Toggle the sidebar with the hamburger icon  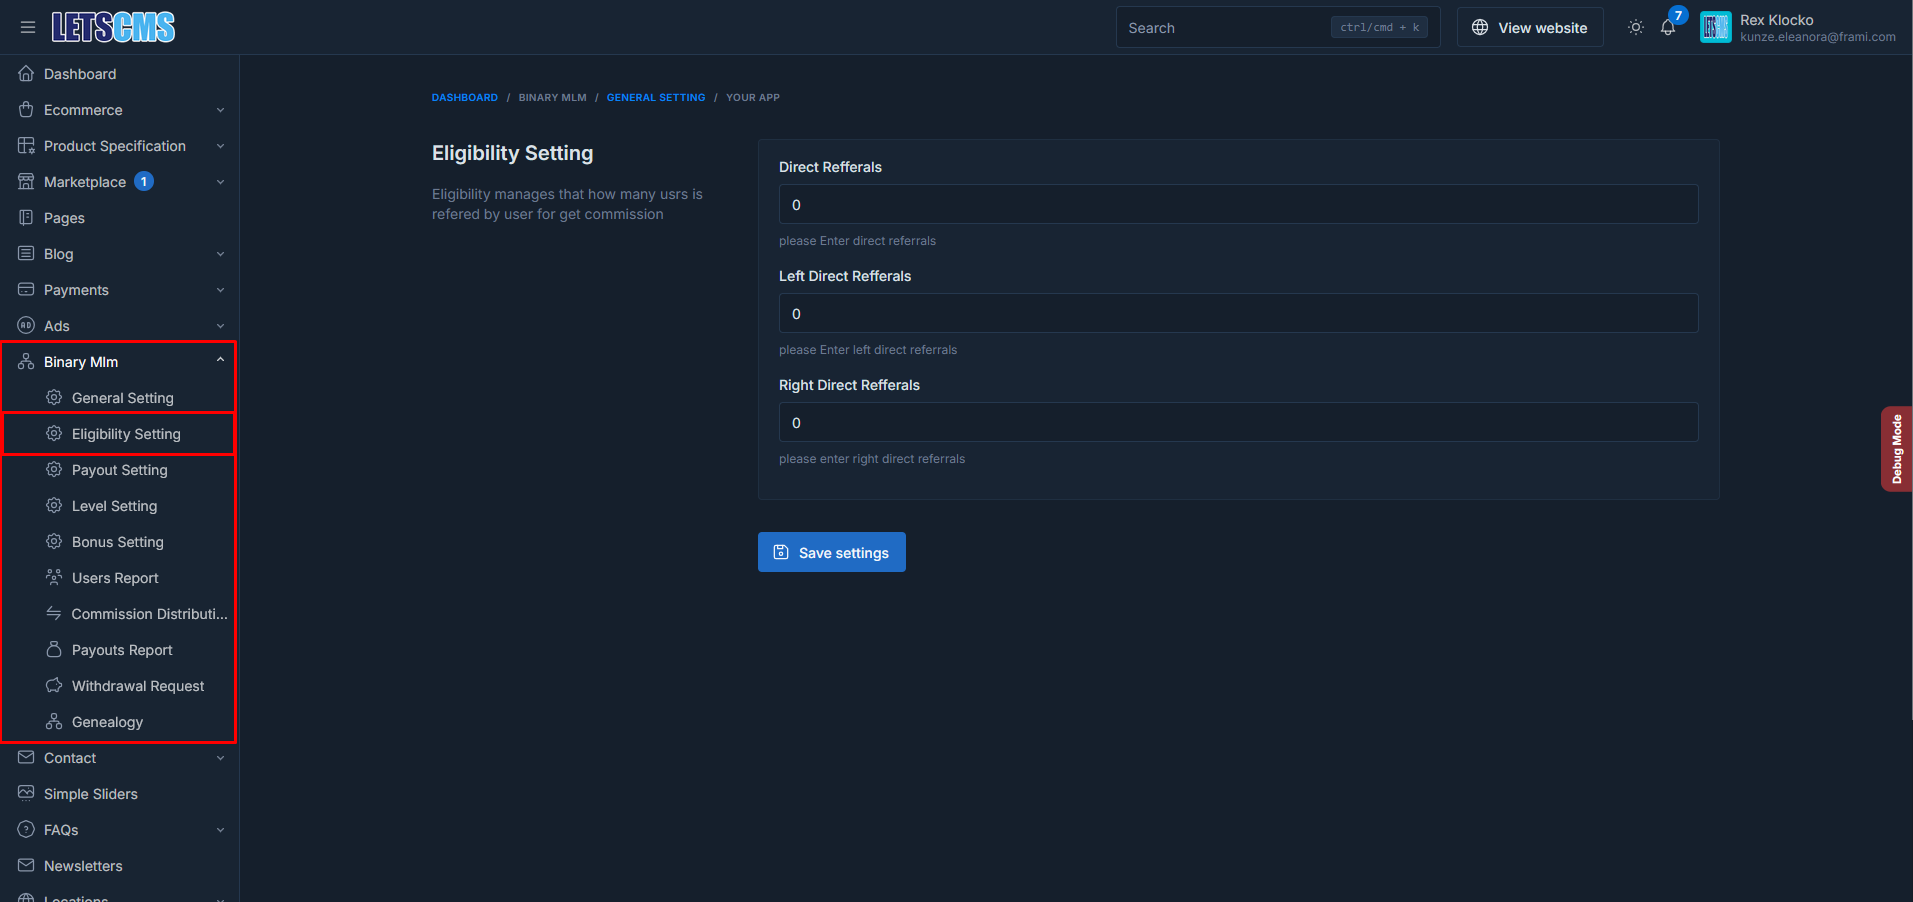(28, 27)
